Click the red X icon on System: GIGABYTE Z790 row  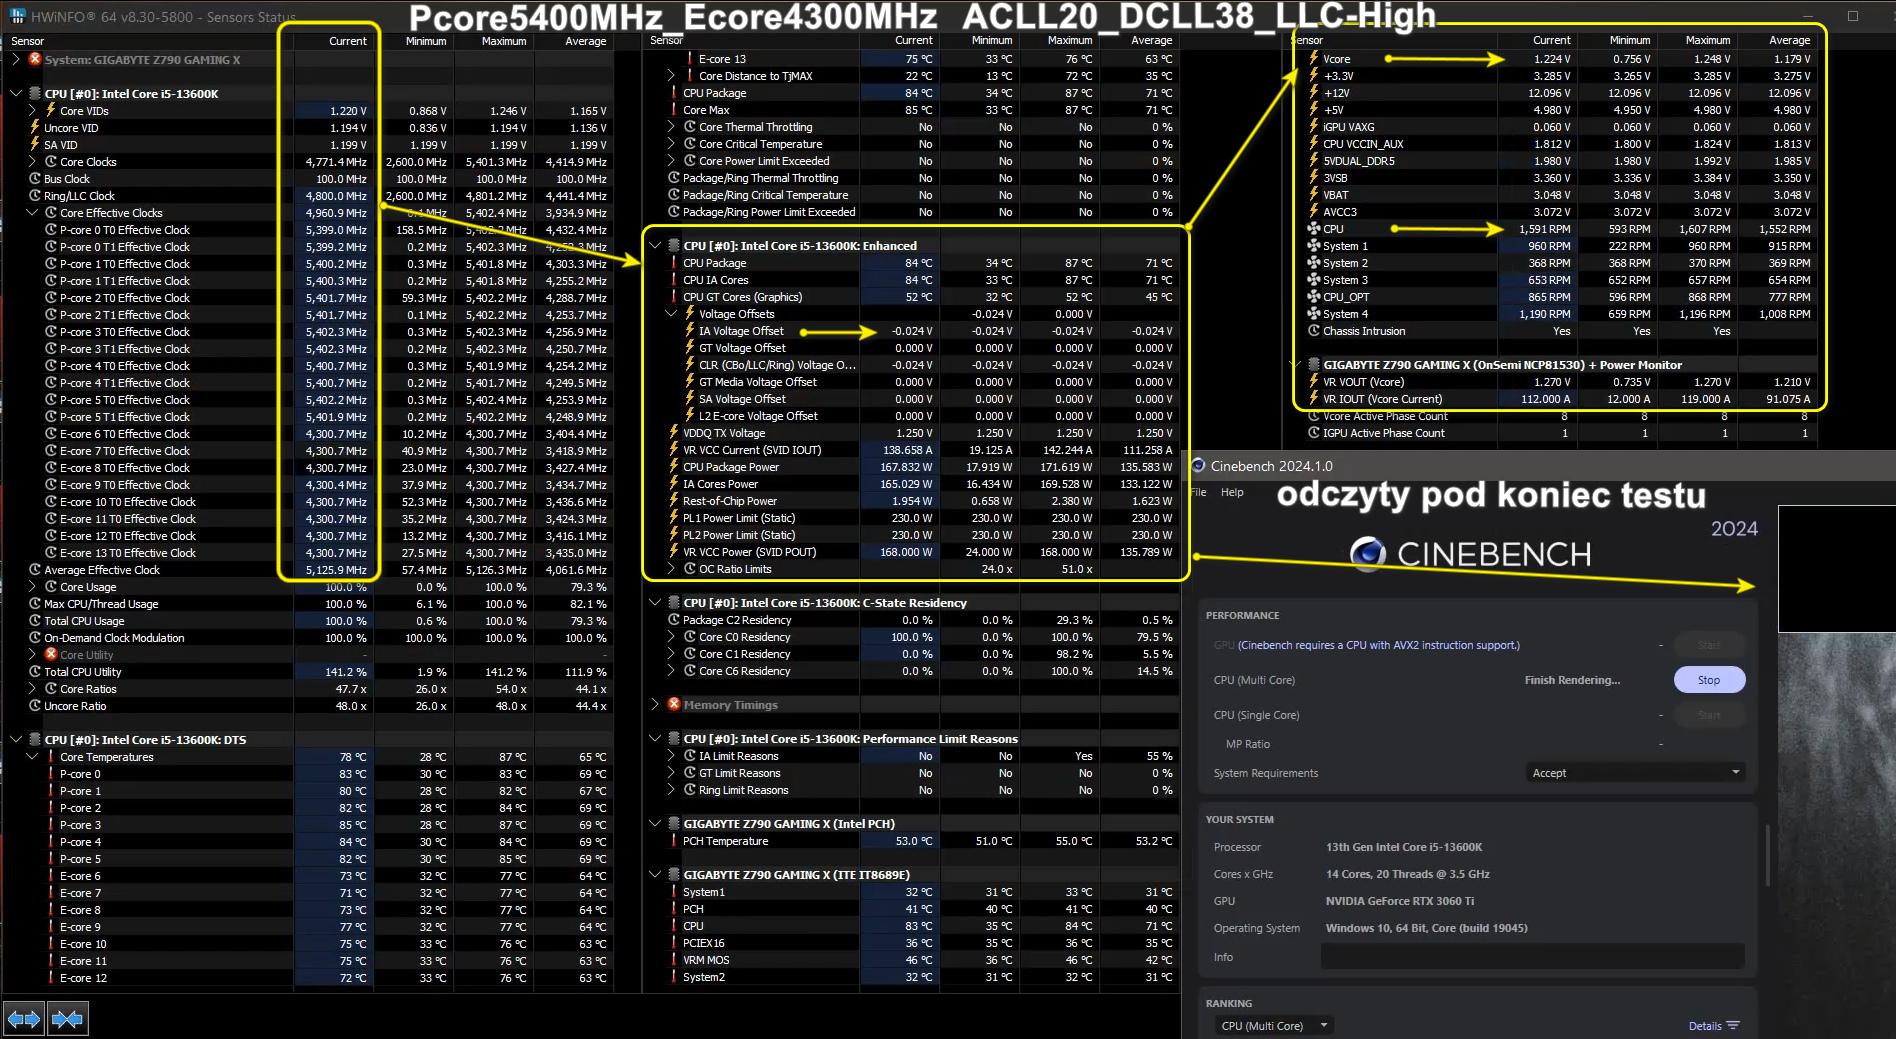tap(35, 59)
